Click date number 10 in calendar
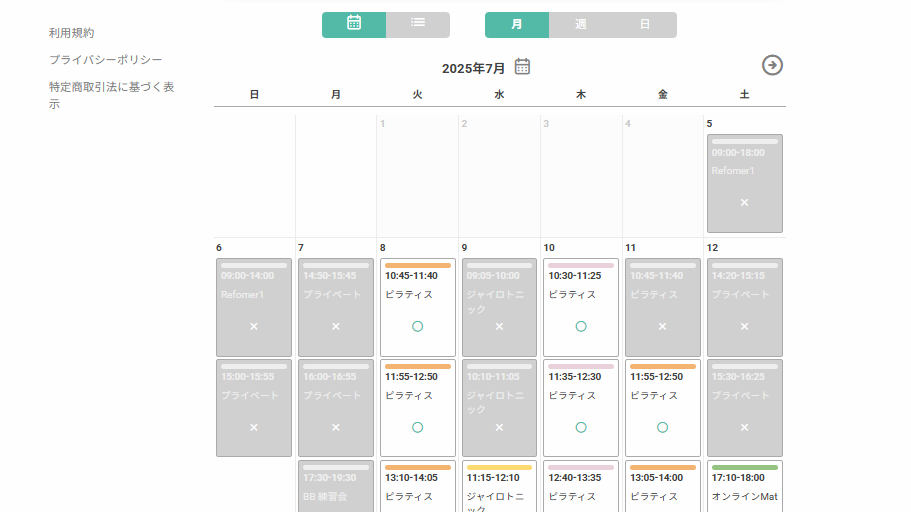Image resolution: width=911 pixels, height=512 pixels. click(x=549, y=248)
